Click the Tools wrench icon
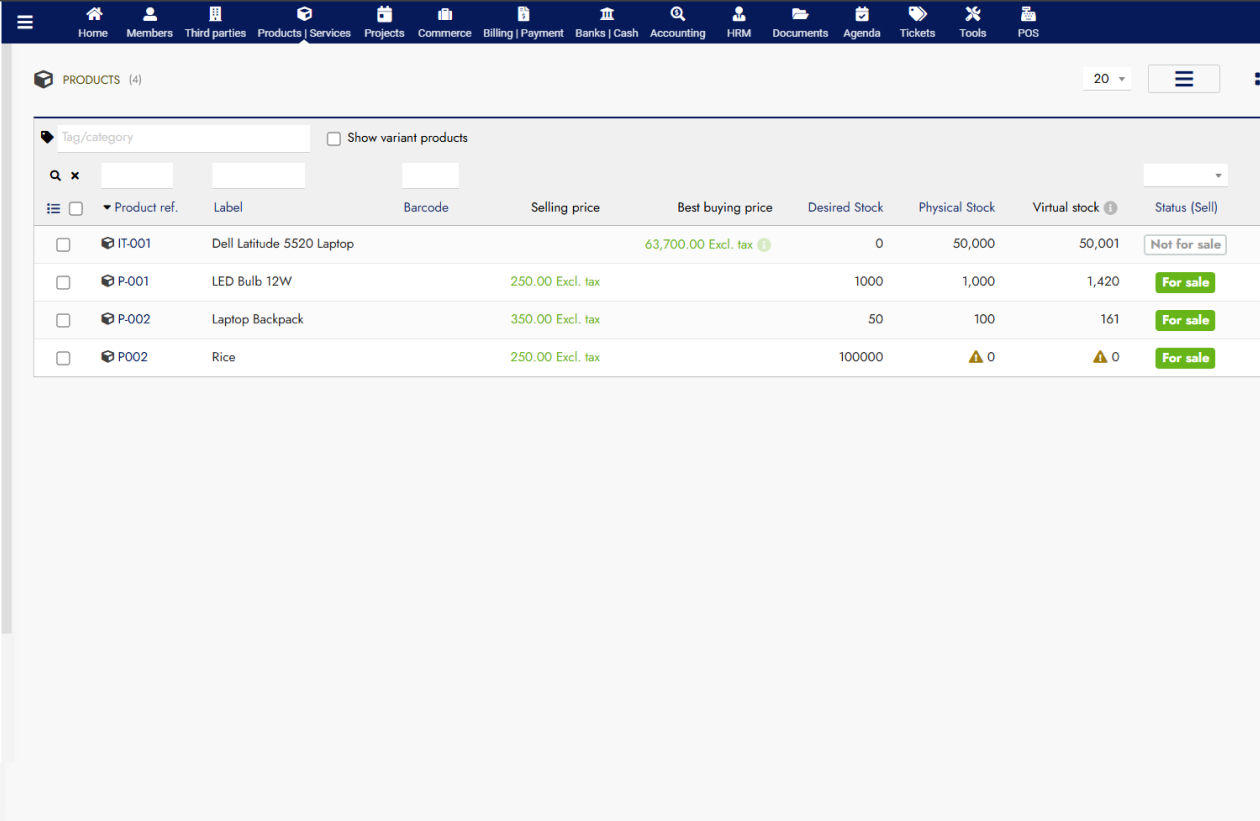Screen dimensions: 1260x821 click(972, 14)
